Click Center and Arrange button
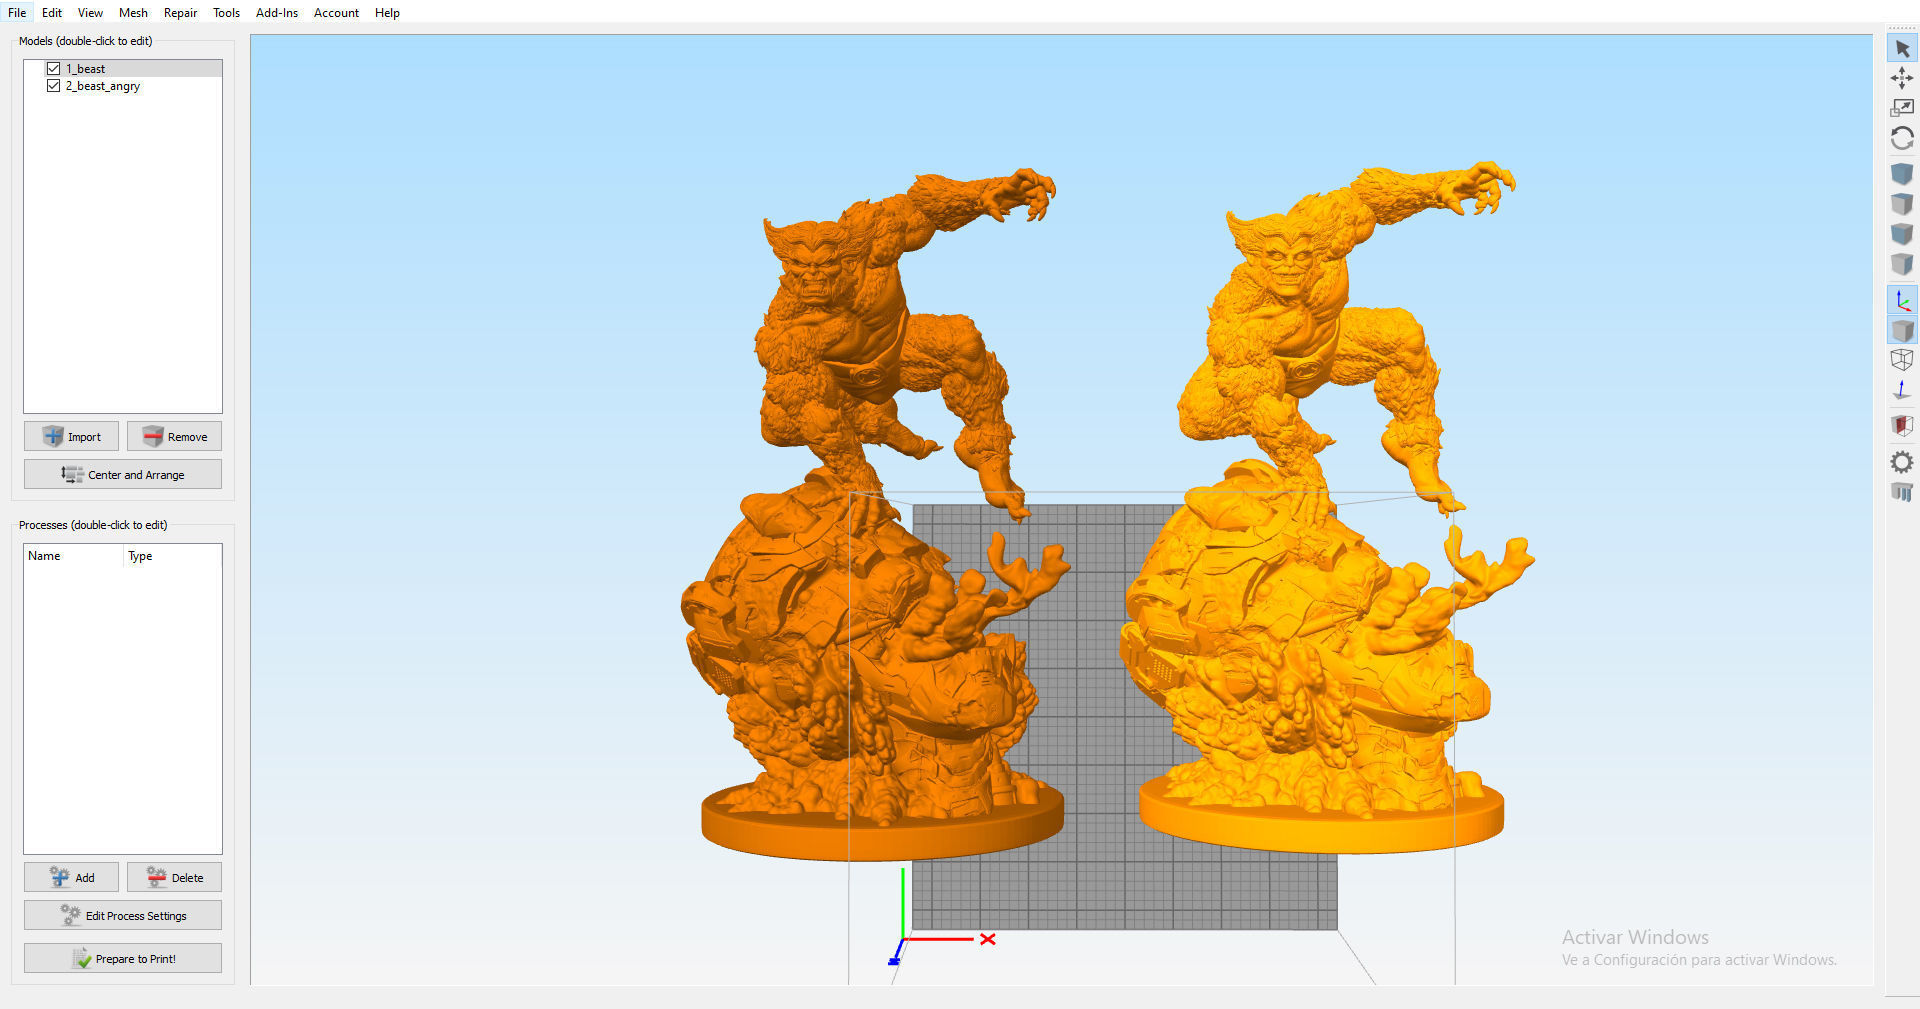This screenshot has width=1920, height=1009. 123,474
